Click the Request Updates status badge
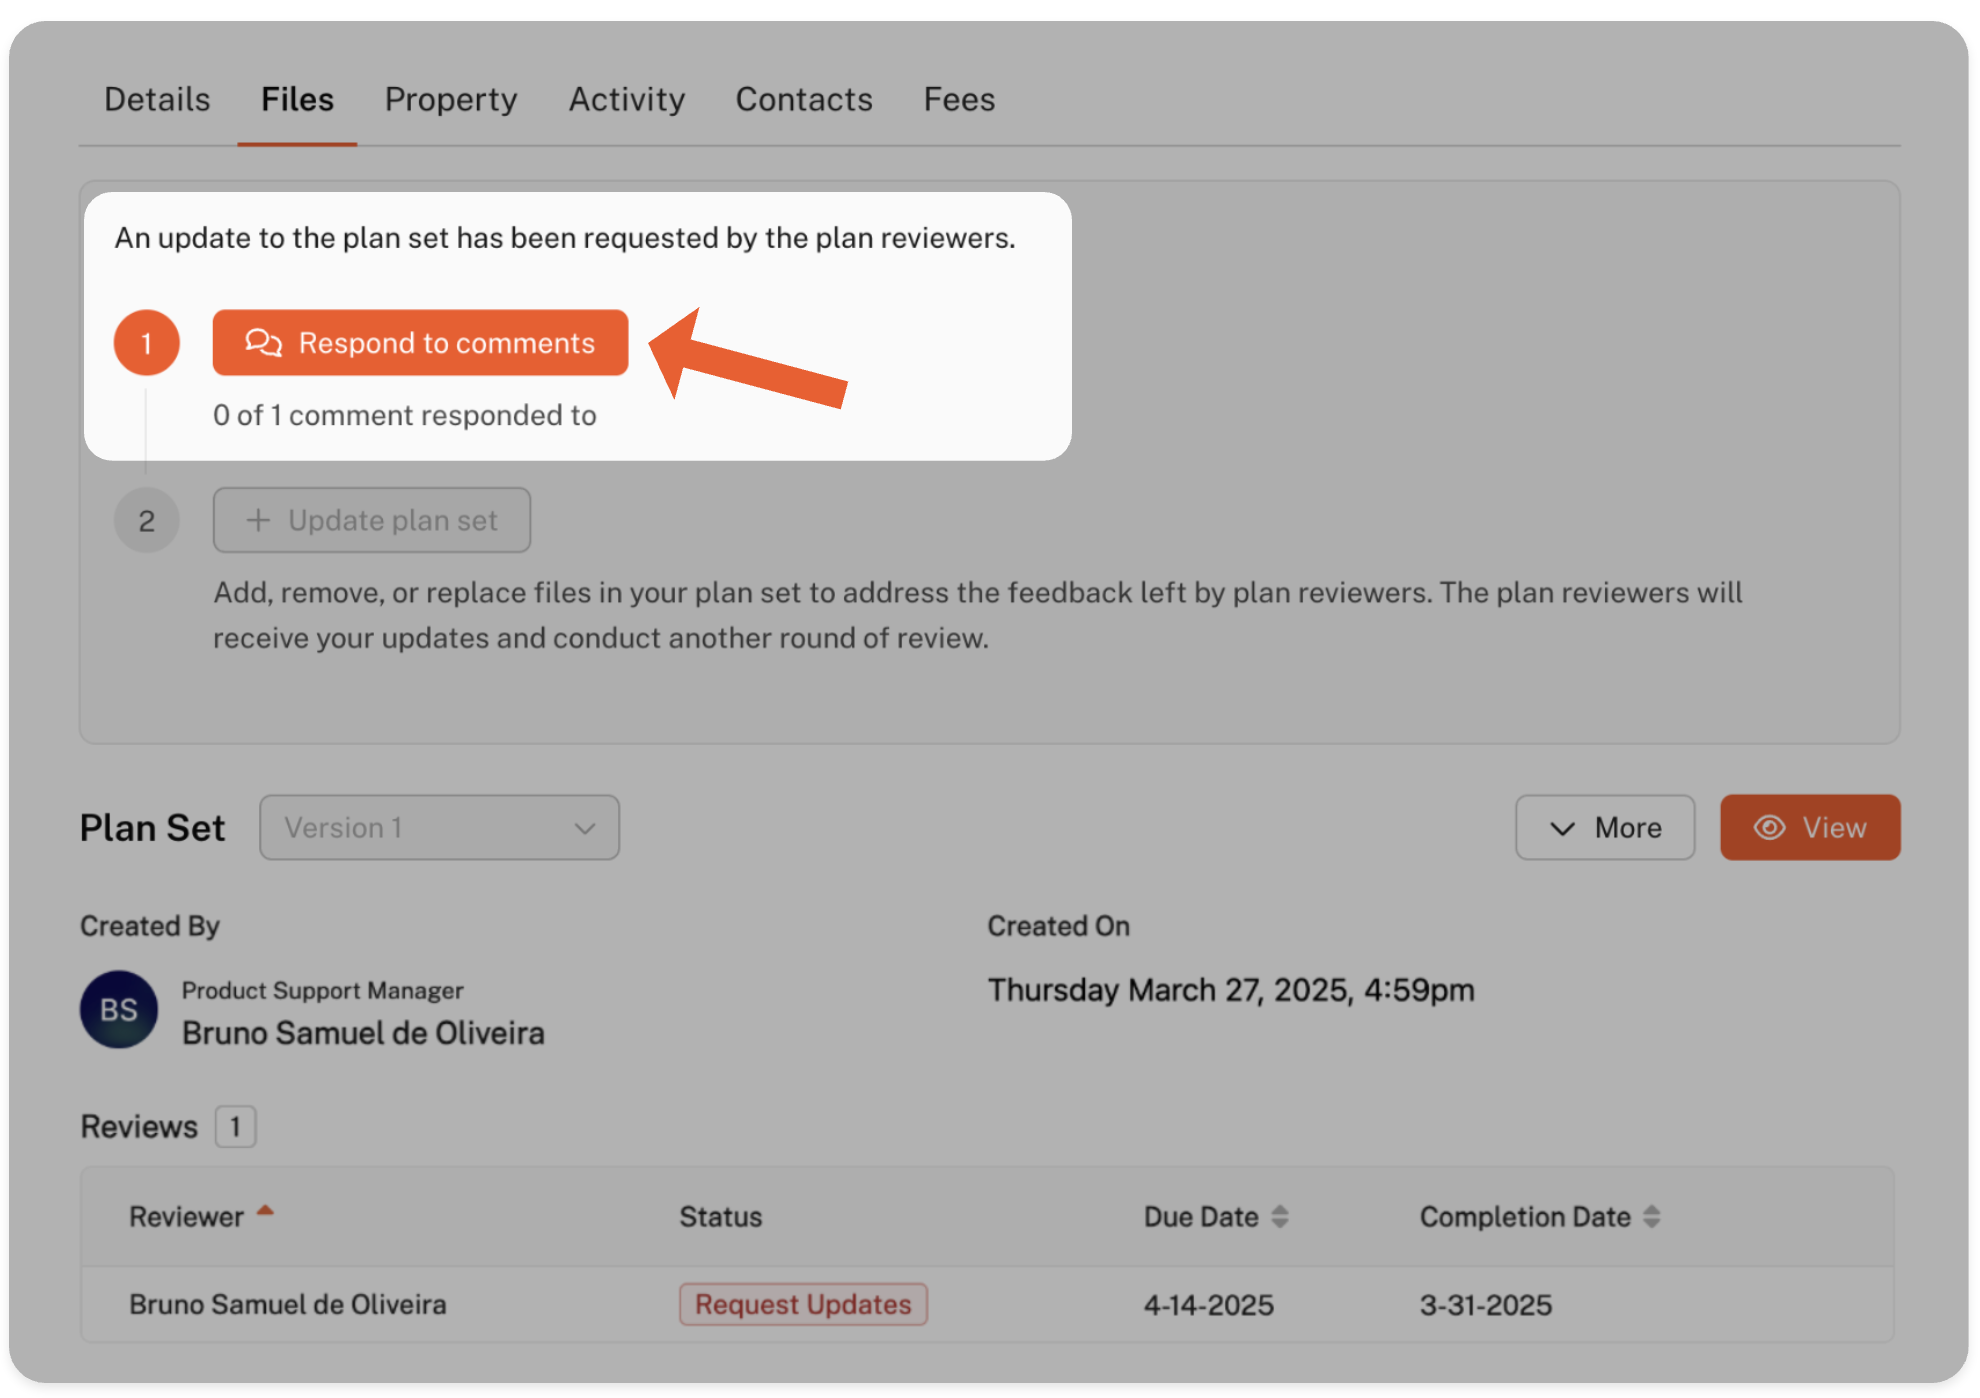 pos(803,1305)
